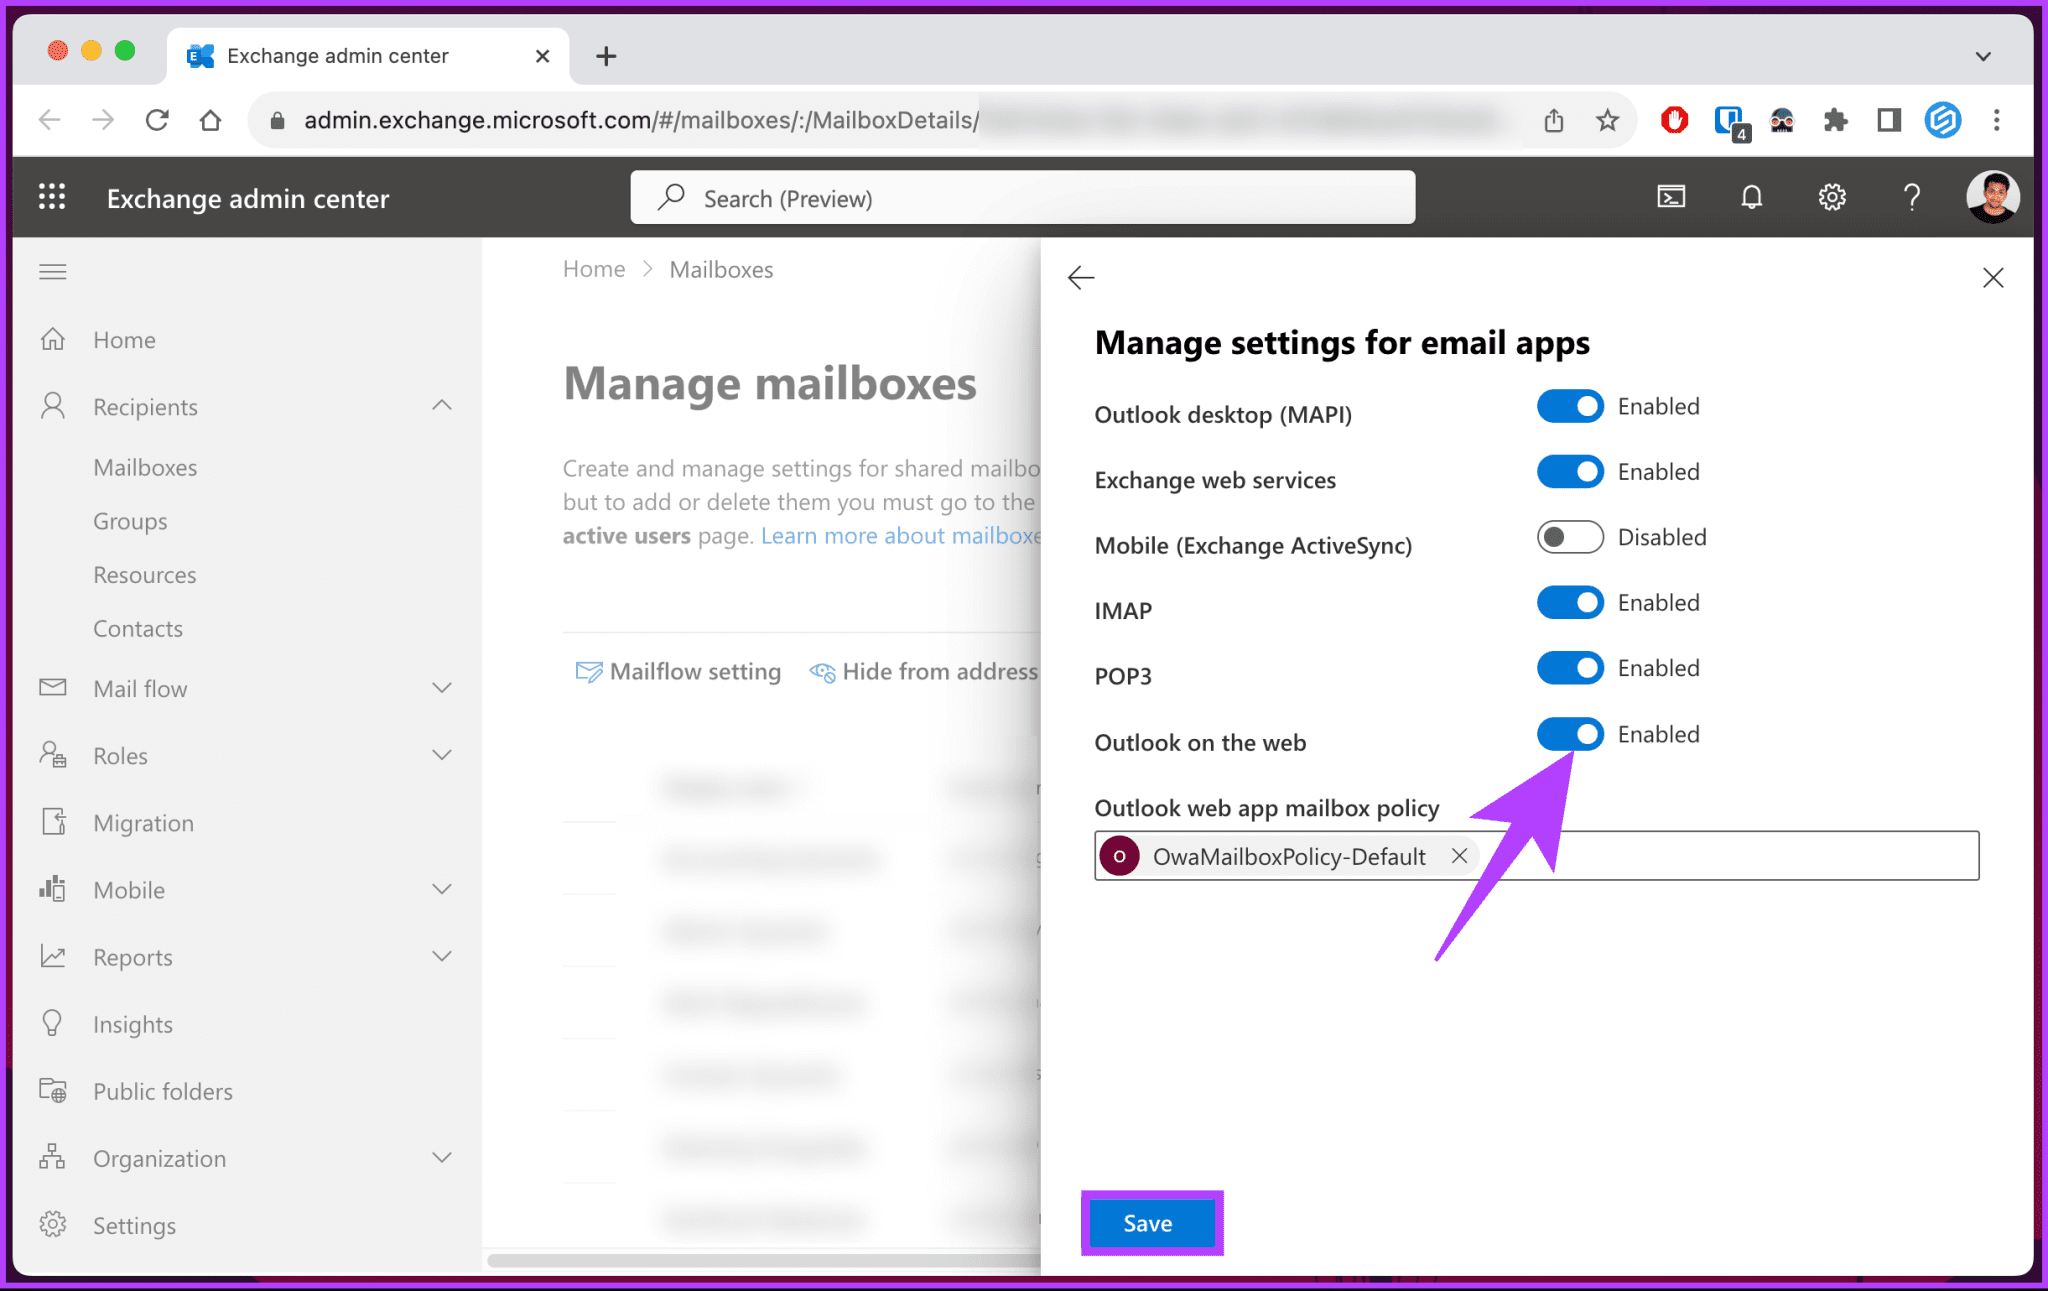
Task: Open the settings gear in the admin header
Action: tap(1832, 197)
